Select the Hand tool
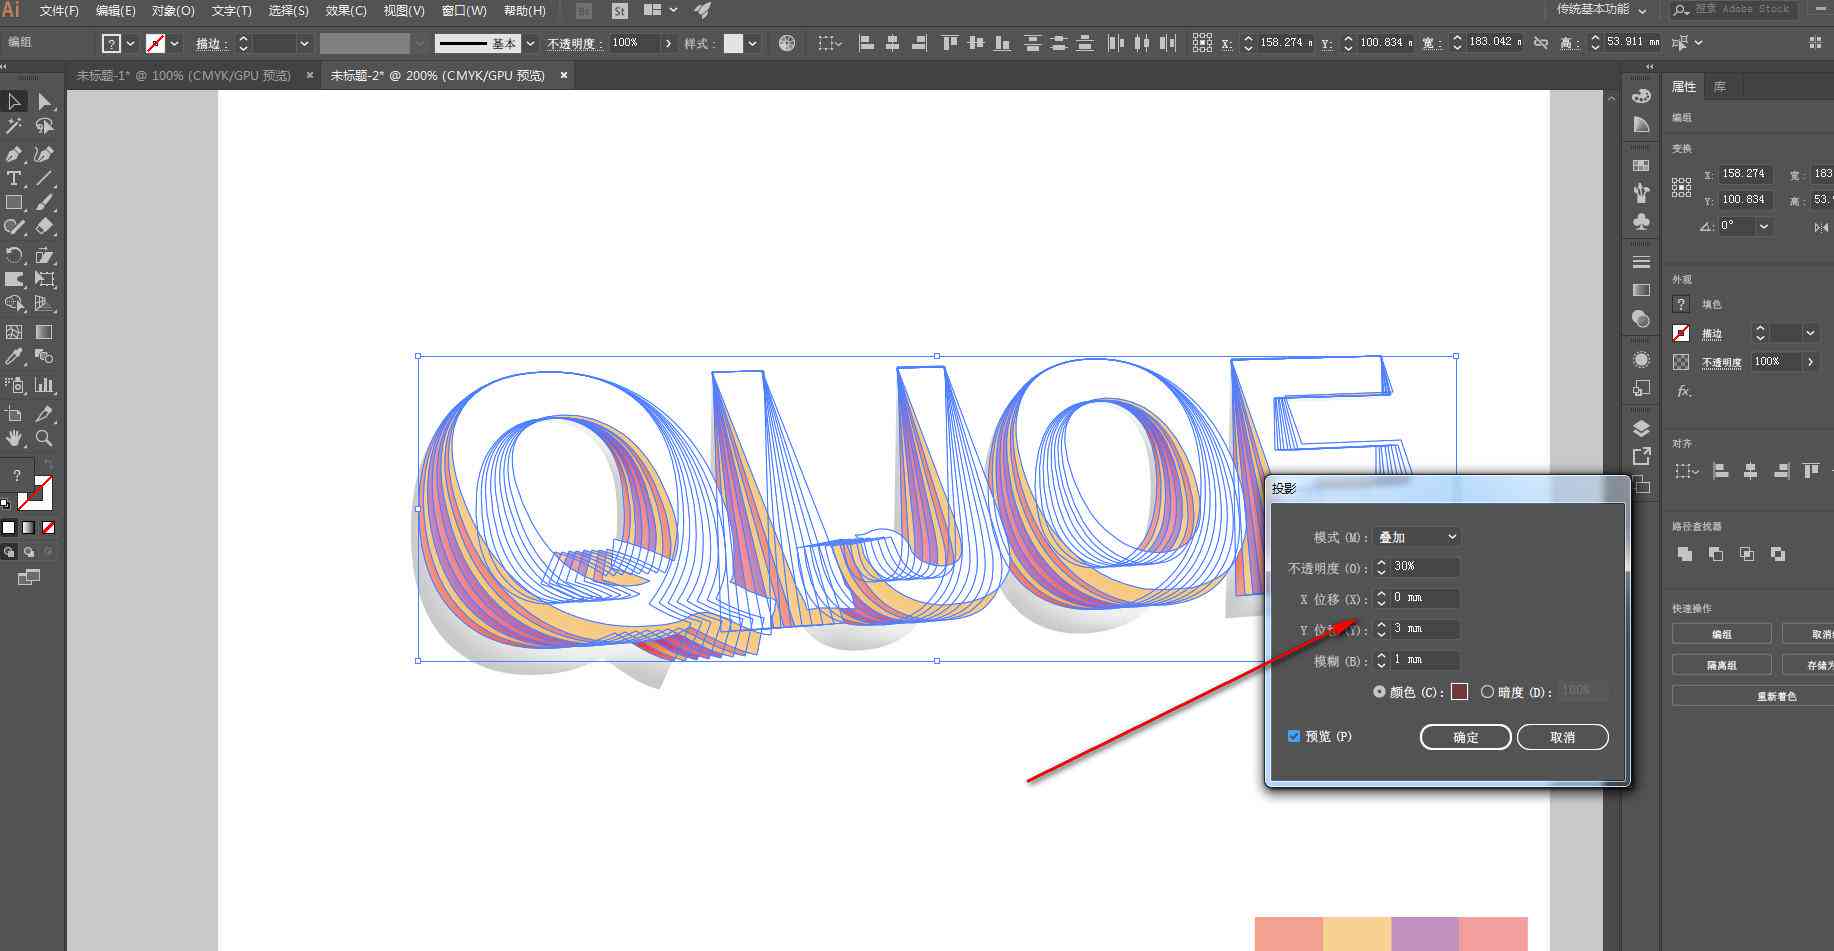The image size is (1834, 951). point(14,438)
